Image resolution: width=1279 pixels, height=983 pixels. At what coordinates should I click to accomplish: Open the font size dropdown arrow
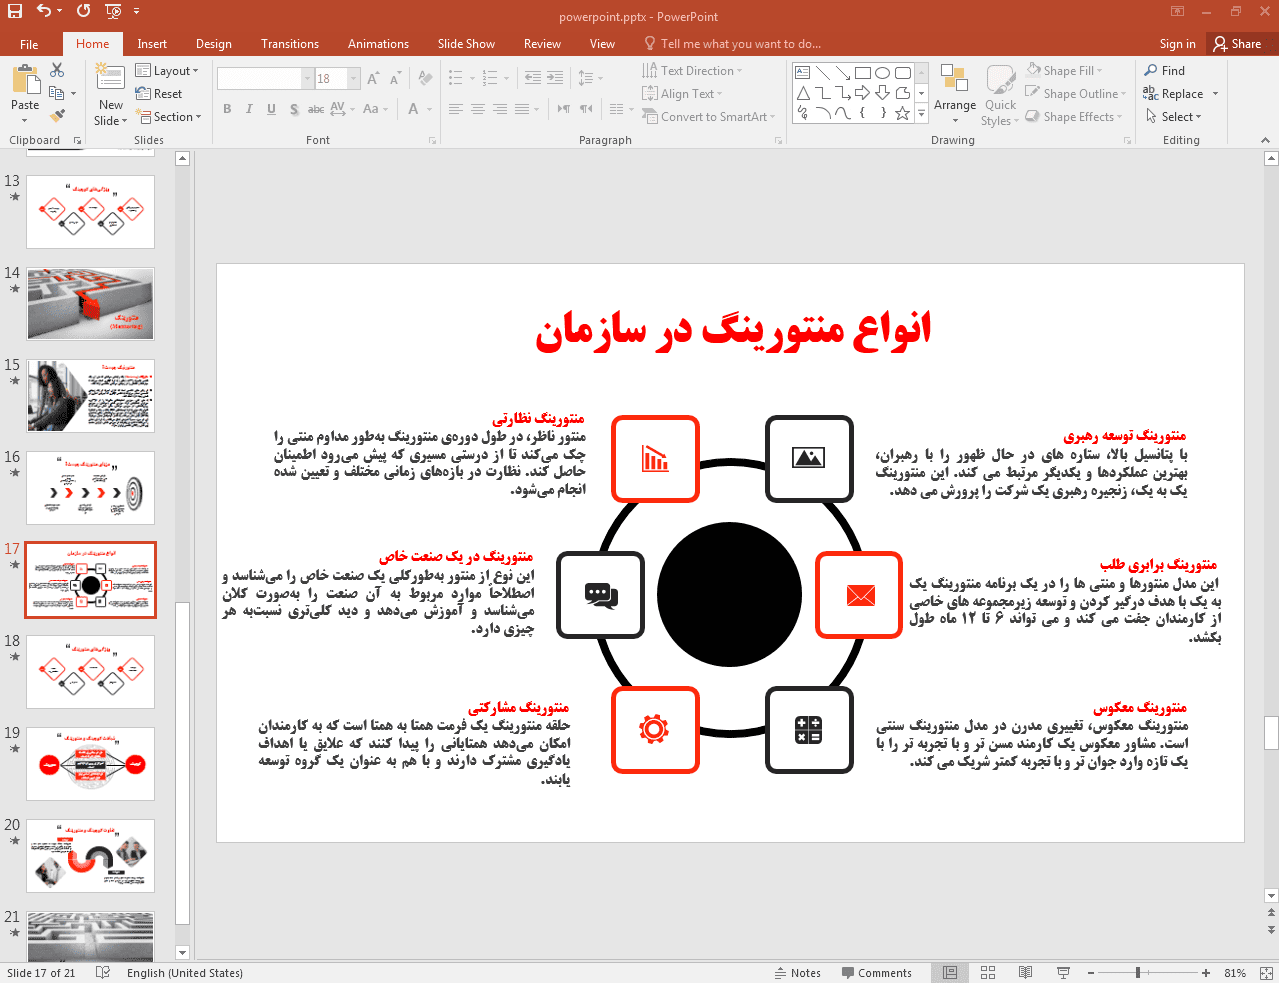(354, 78)
